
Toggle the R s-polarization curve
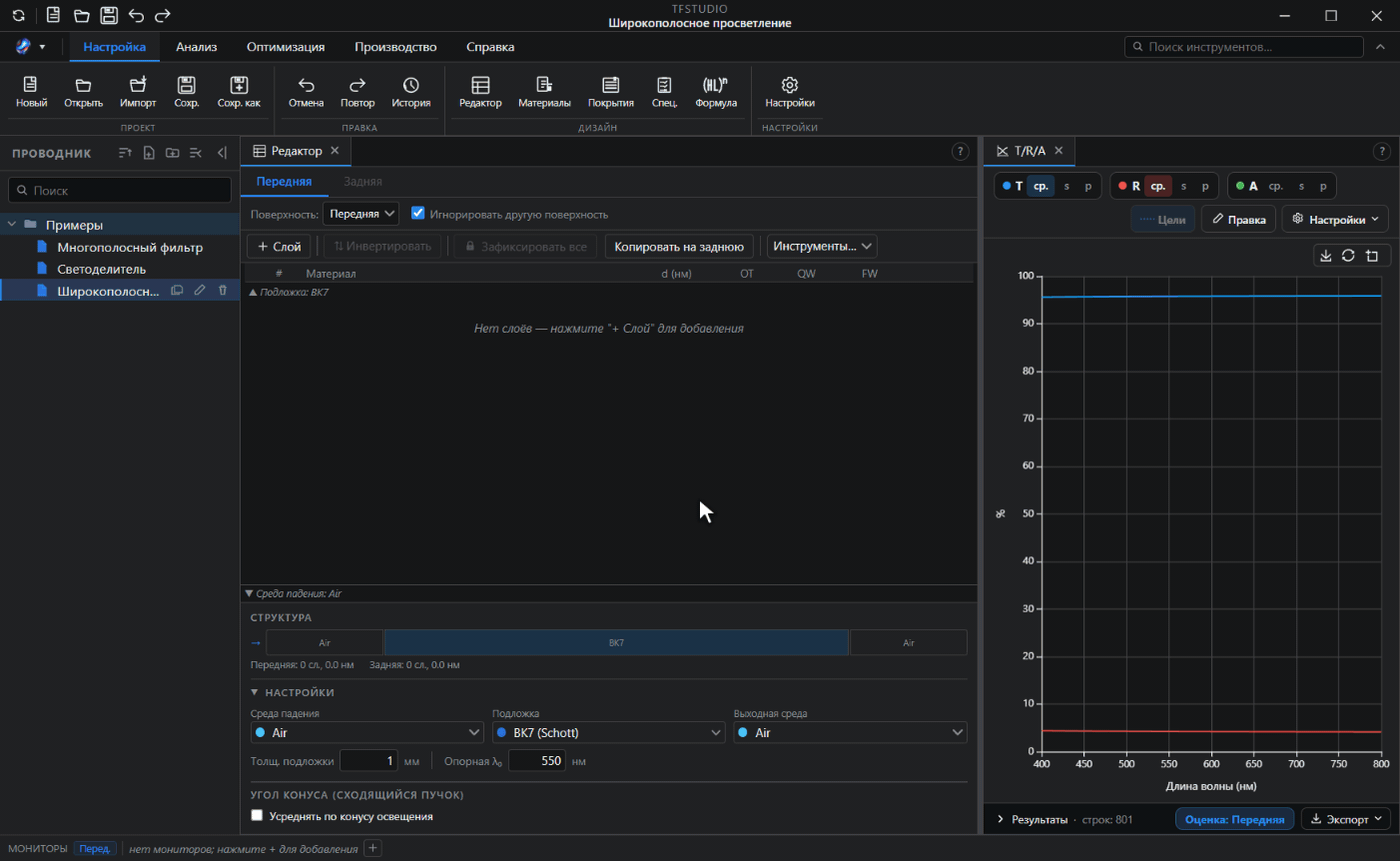(x=1184, y=186)
